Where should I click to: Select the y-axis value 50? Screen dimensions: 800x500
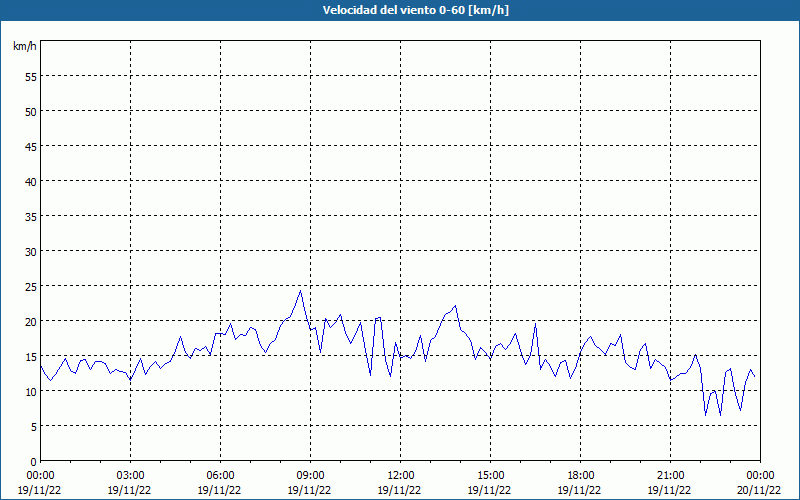point(31,112)
